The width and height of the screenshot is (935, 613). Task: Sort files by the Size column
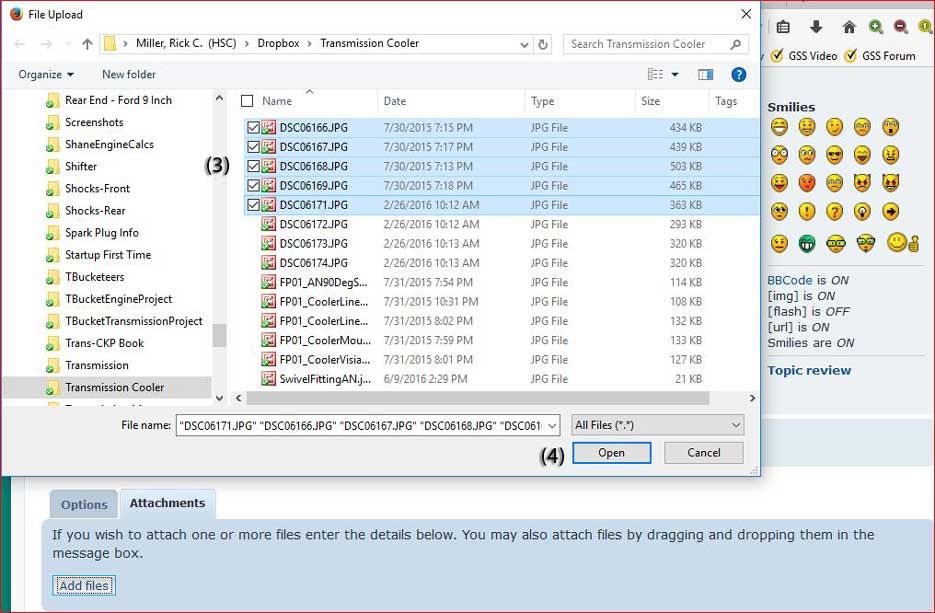[672, 101]
